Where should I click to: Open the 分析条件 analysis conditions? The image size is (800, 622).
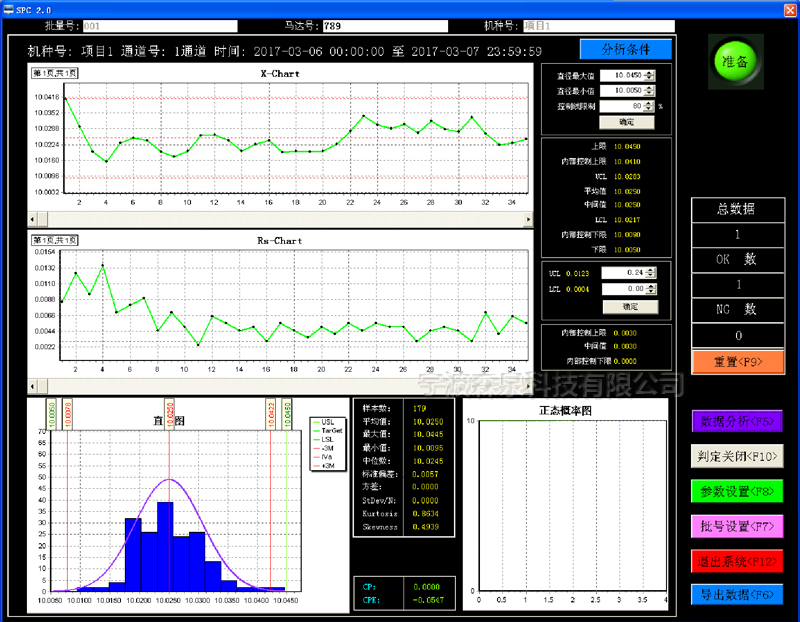tap(626, 49)
